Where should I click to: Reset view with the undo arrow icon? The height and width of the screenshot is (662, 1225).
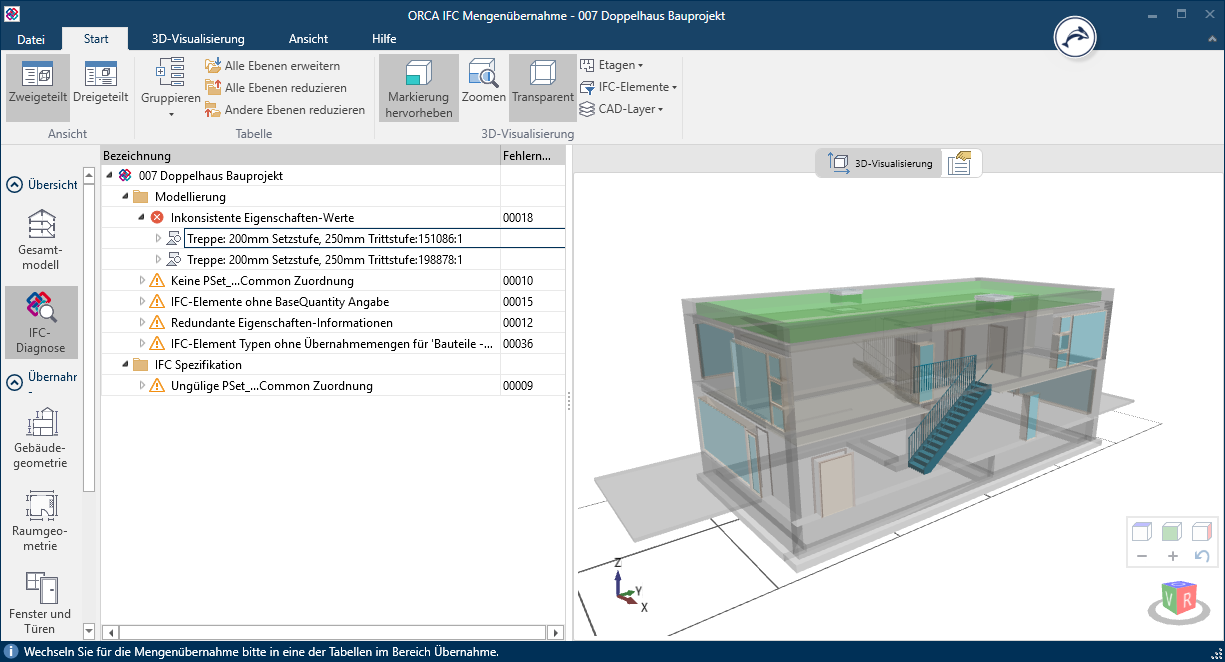(1202, 556)
